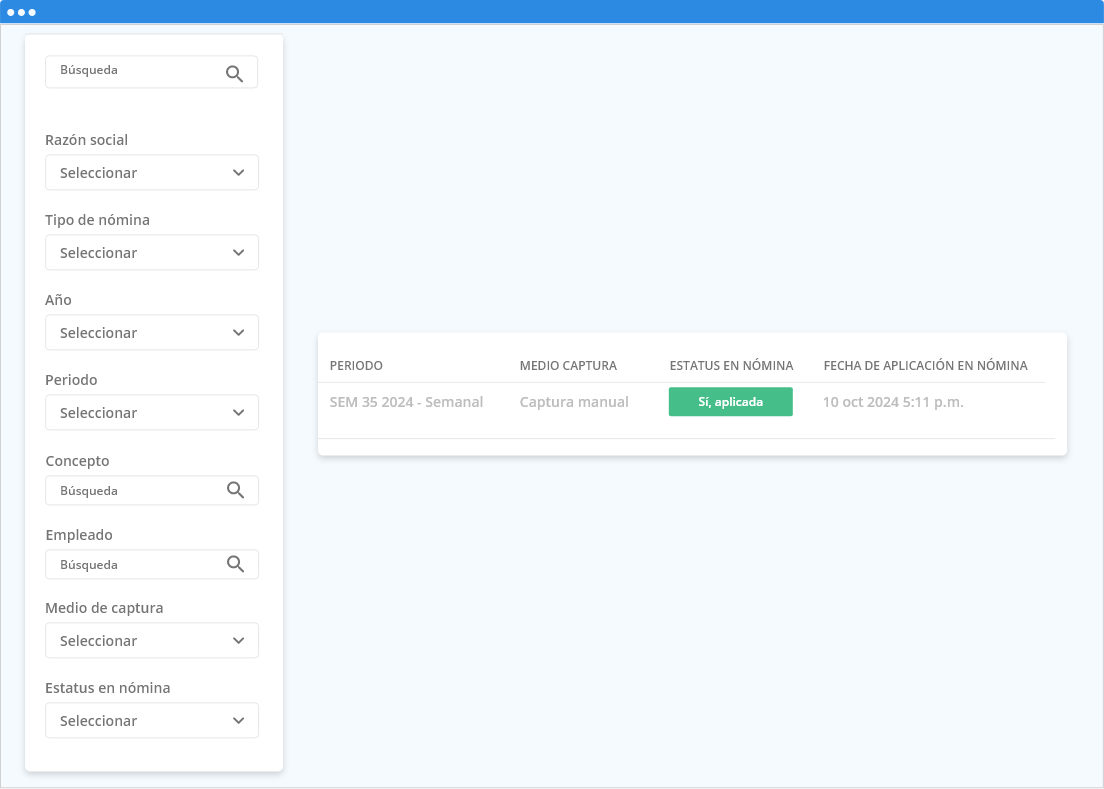Click the Empleado search magnifier icon
This screenshot has width=1104, height=789.
[235, 564]
